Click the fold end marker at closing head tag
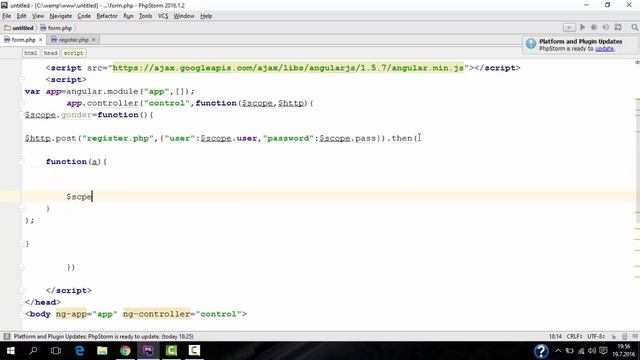This screenshot has height=360, width=640. [x=22, y=302]
